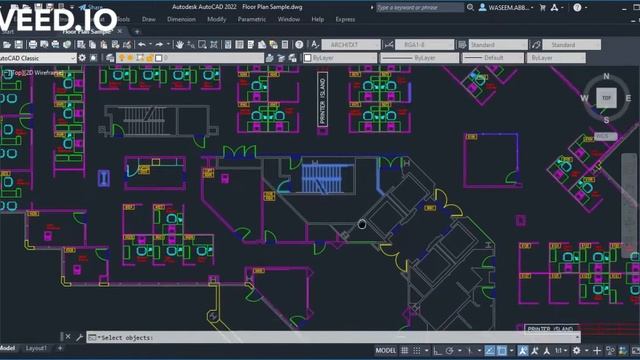Toggle 2D Object Snap in status bar
The image size is (640, 360).
click(x=502, y=351)
